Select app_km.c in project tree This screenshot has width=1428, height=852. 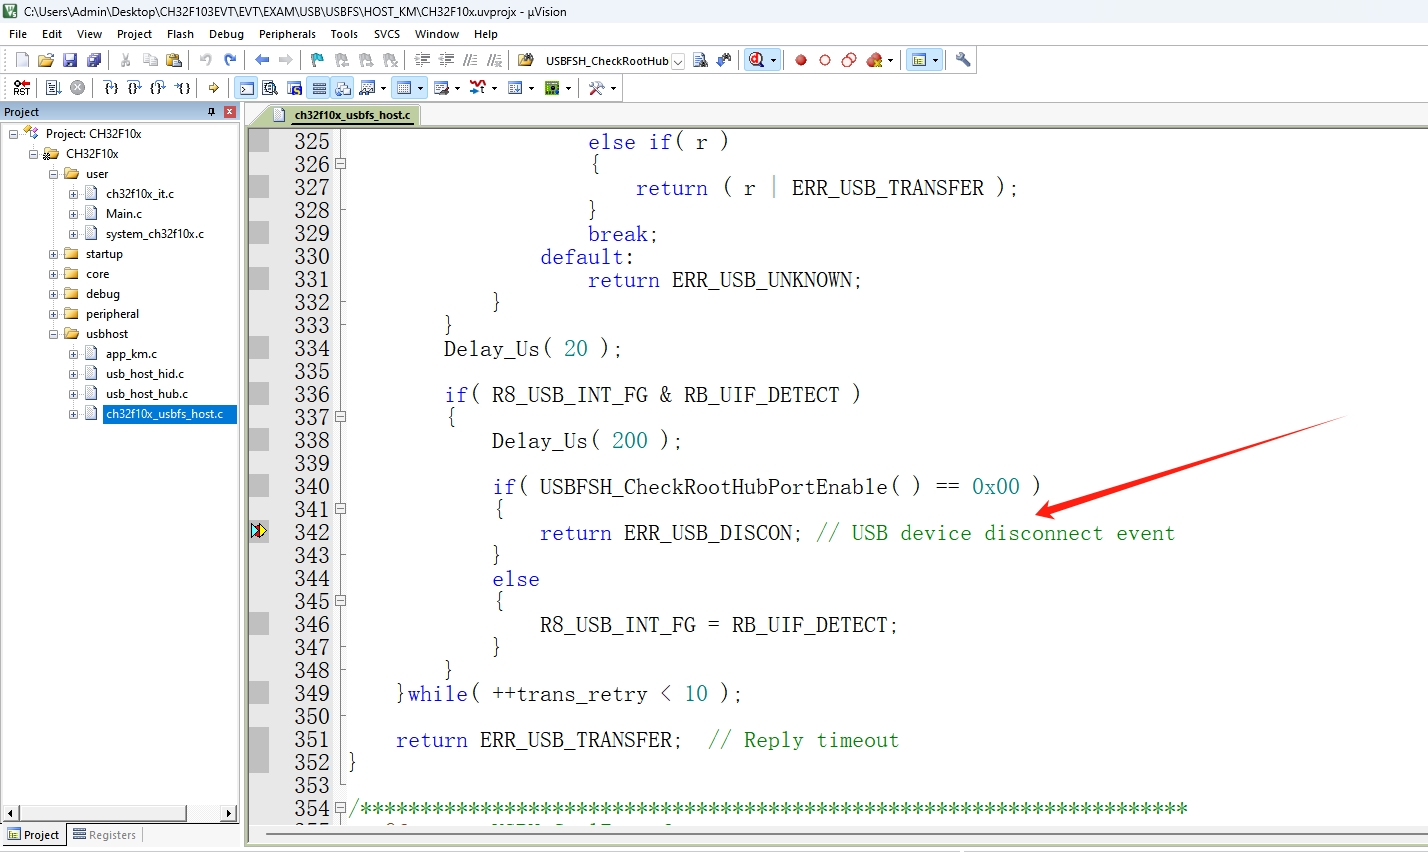coord(131,354)
